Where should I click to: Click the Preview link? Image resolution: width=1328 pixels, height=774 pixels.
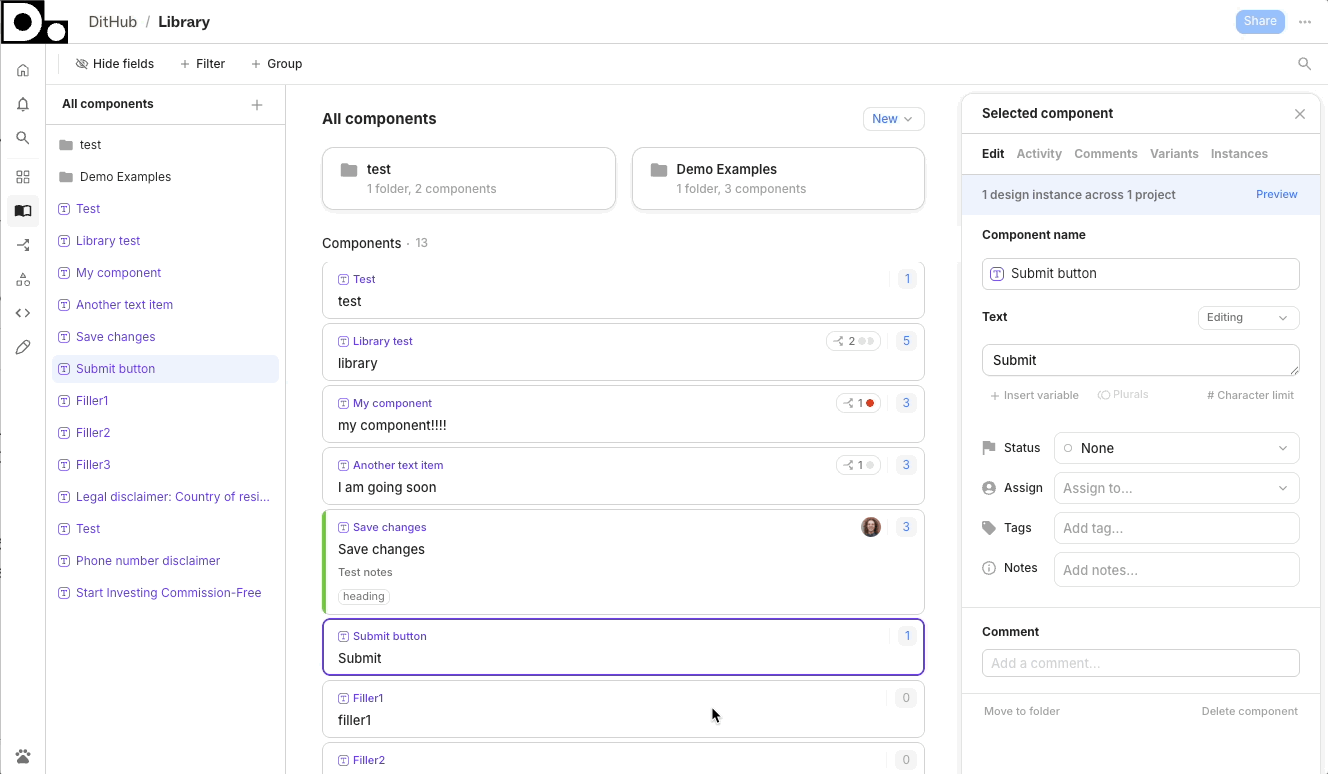point(1276,194)
